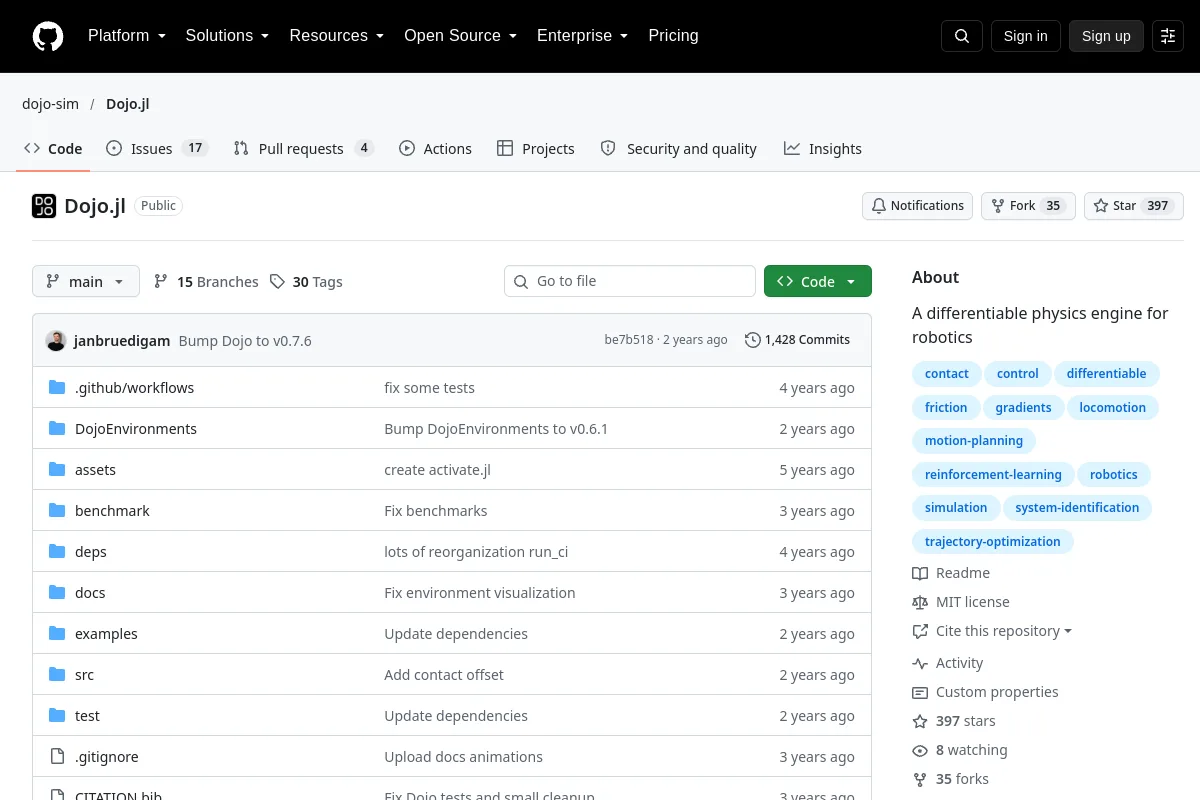
Task: Open the appearance settings icon button
Action: 1168,36
